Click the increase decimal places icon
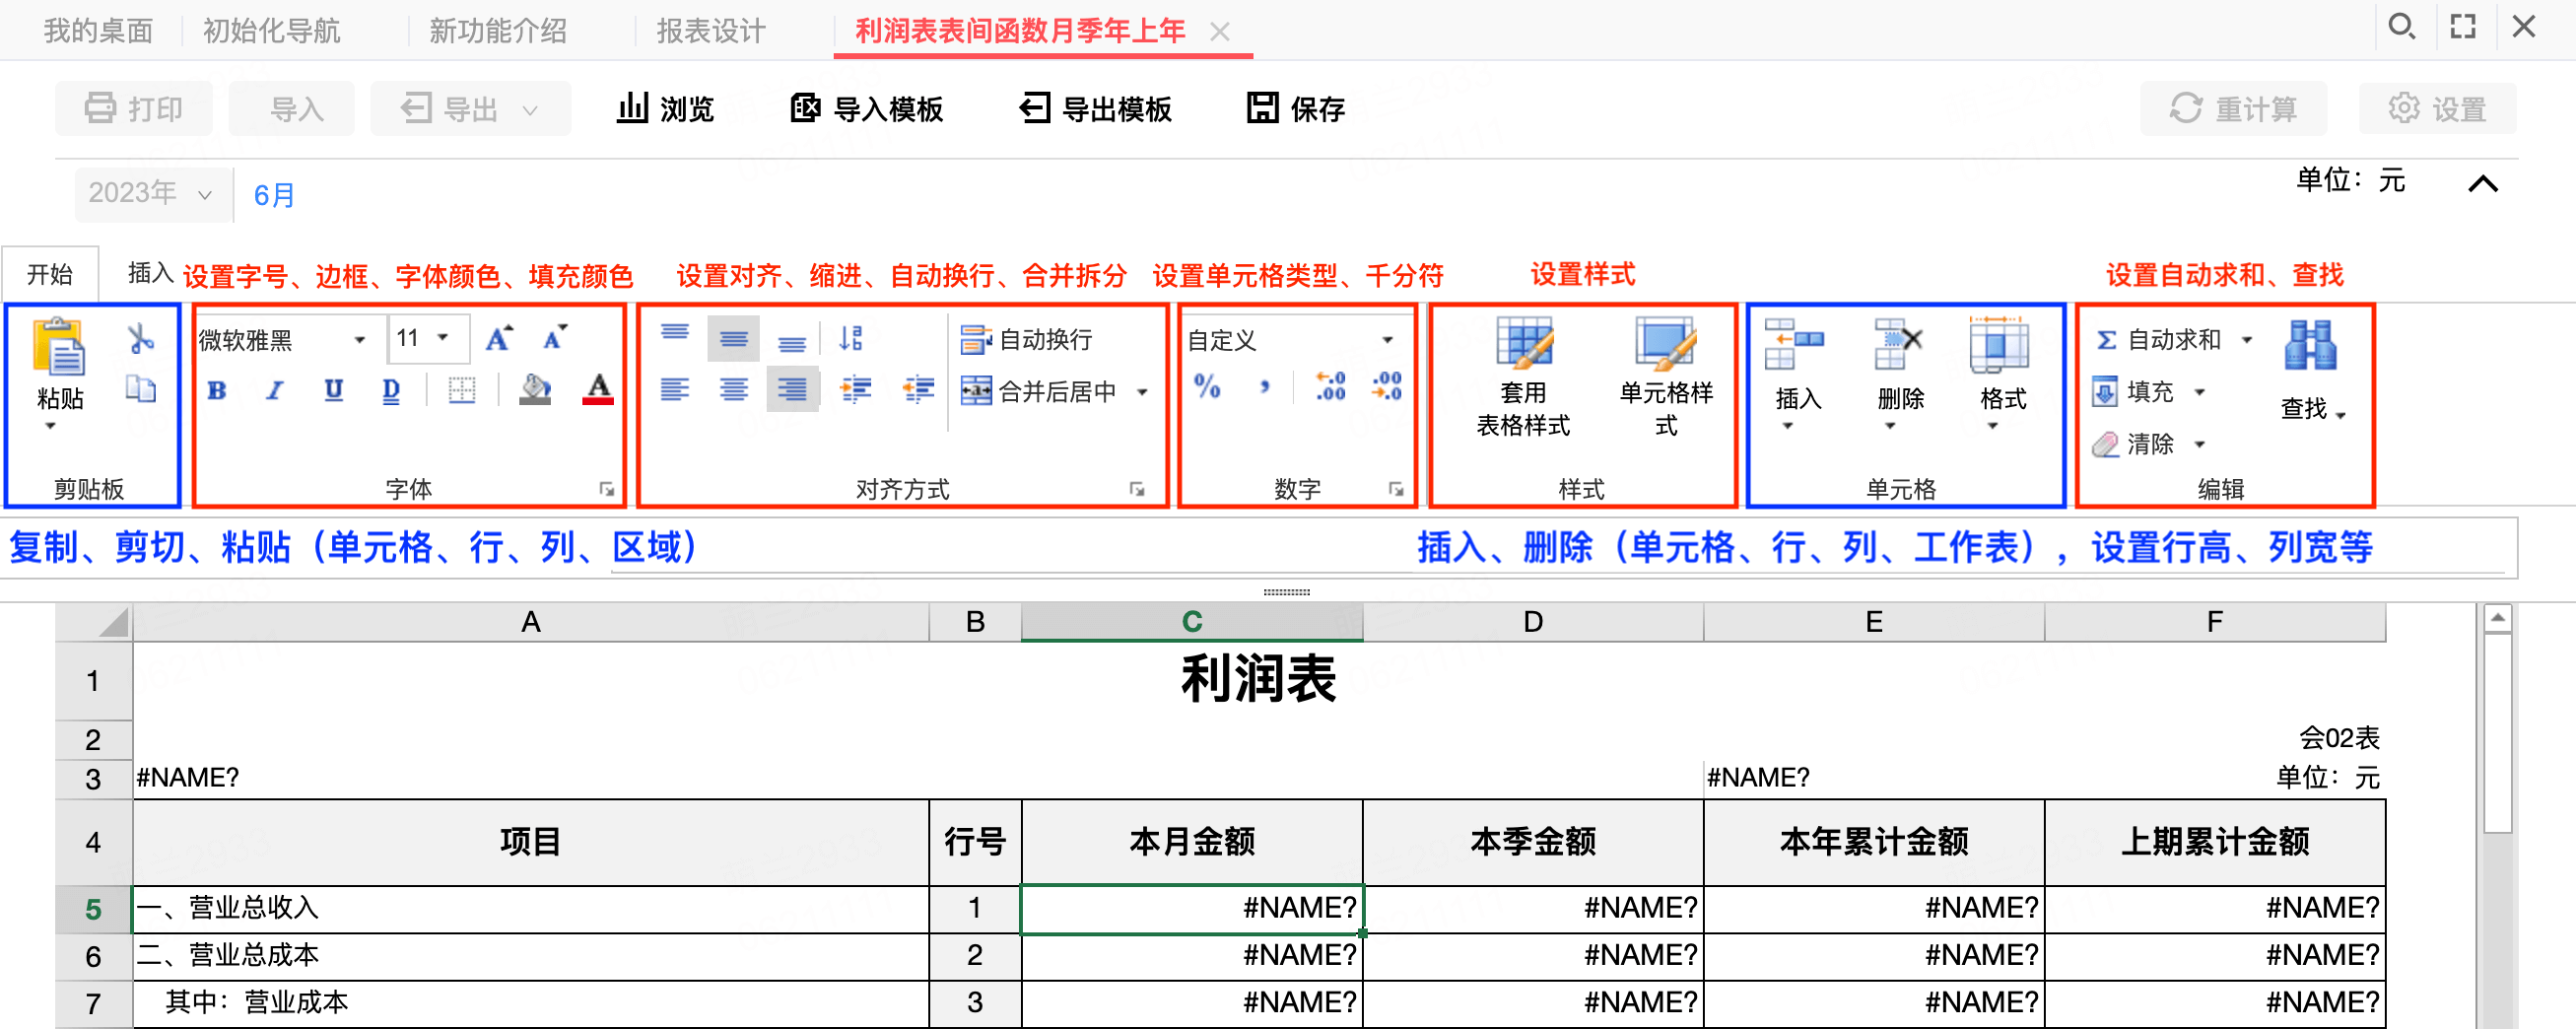Image resolution: width=2576 pixels, height=1029 pixels. coord(1330,386)
